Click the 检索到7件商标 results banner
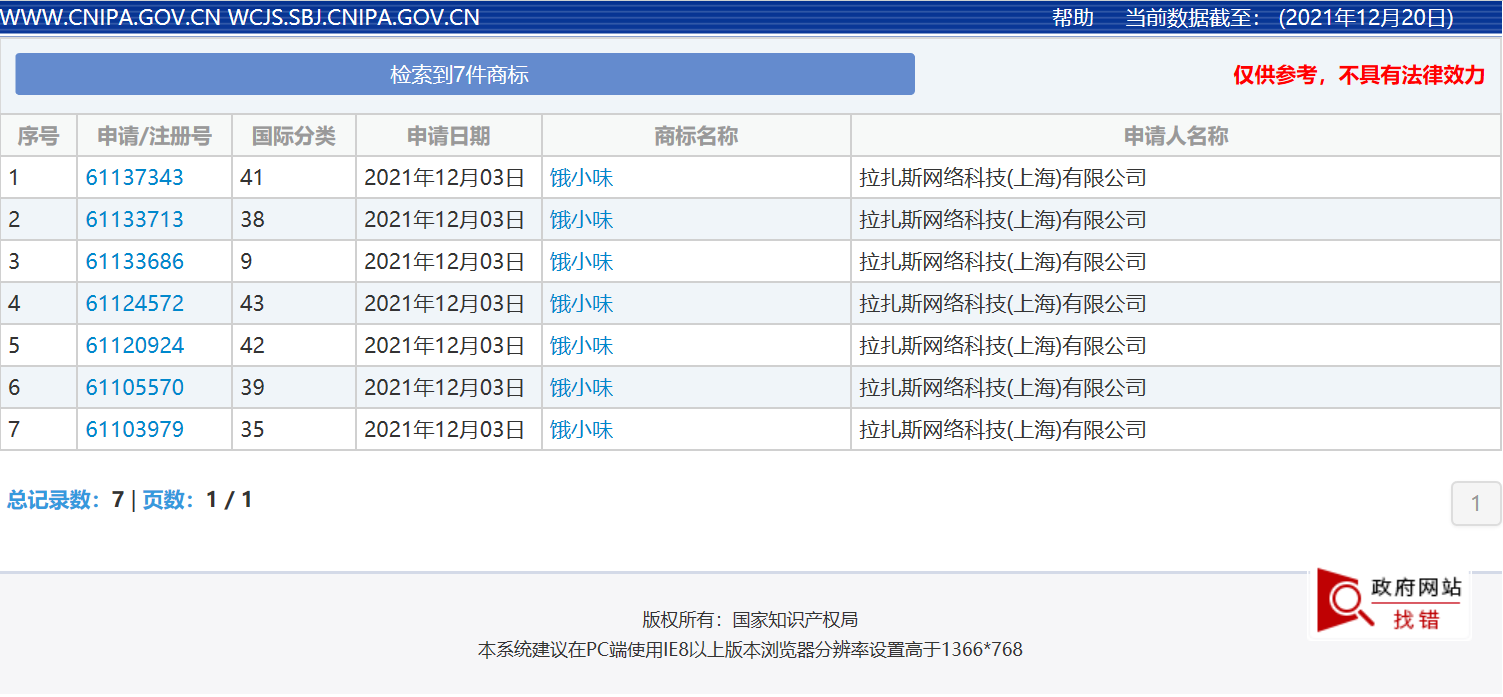Viewport: 1503px width, 697px height. coord(464,74)
